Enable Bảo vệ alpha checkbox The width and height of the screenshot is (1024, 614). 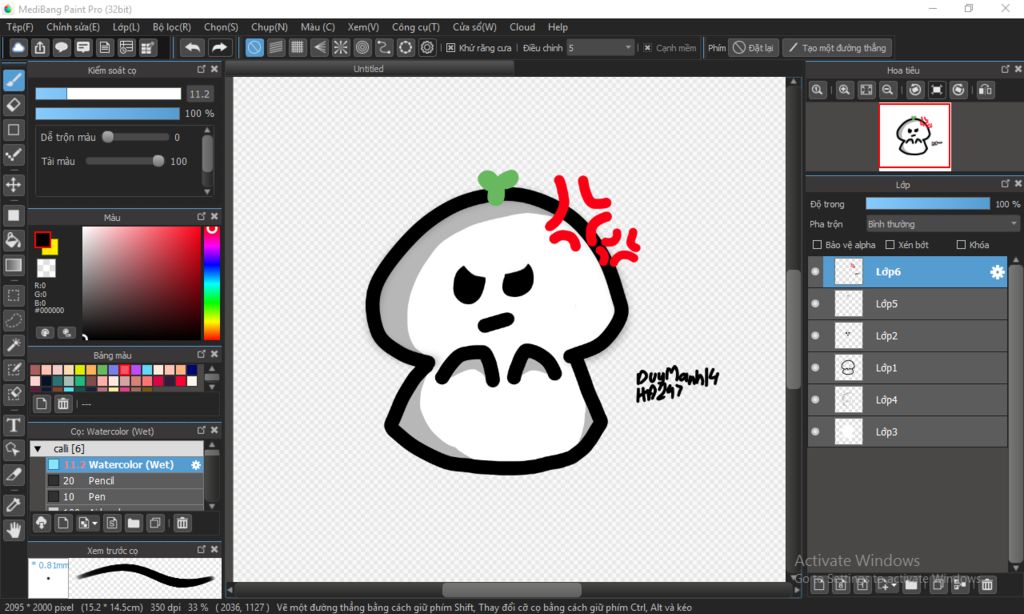coord(817,245)
